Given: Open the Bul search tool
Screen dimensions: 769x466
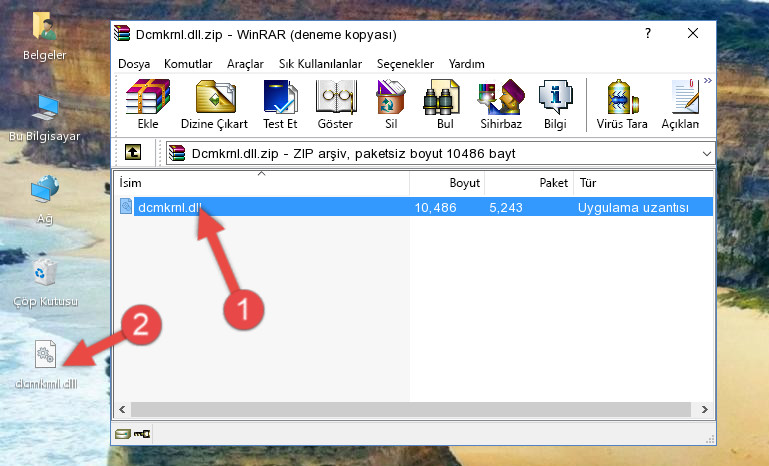Looking at the screenshot, I should (x=444, y=104).
